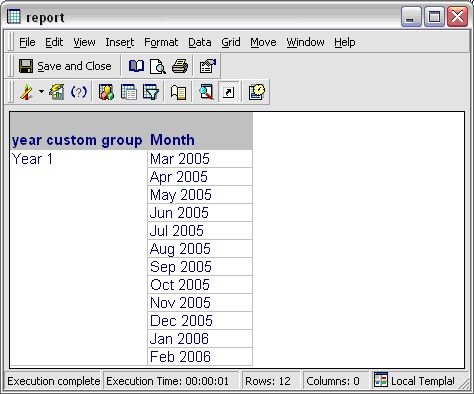Select the 'Sep 2005' cell

(x=200, y=267)
